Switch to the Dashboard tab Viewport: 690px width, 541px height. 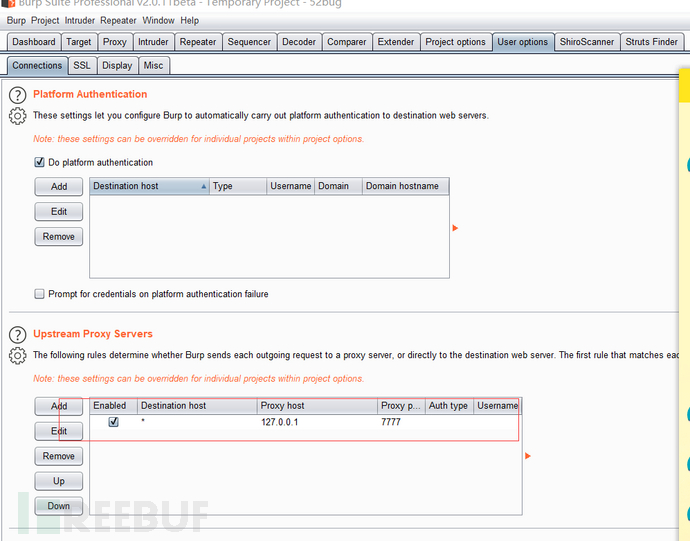34,42
